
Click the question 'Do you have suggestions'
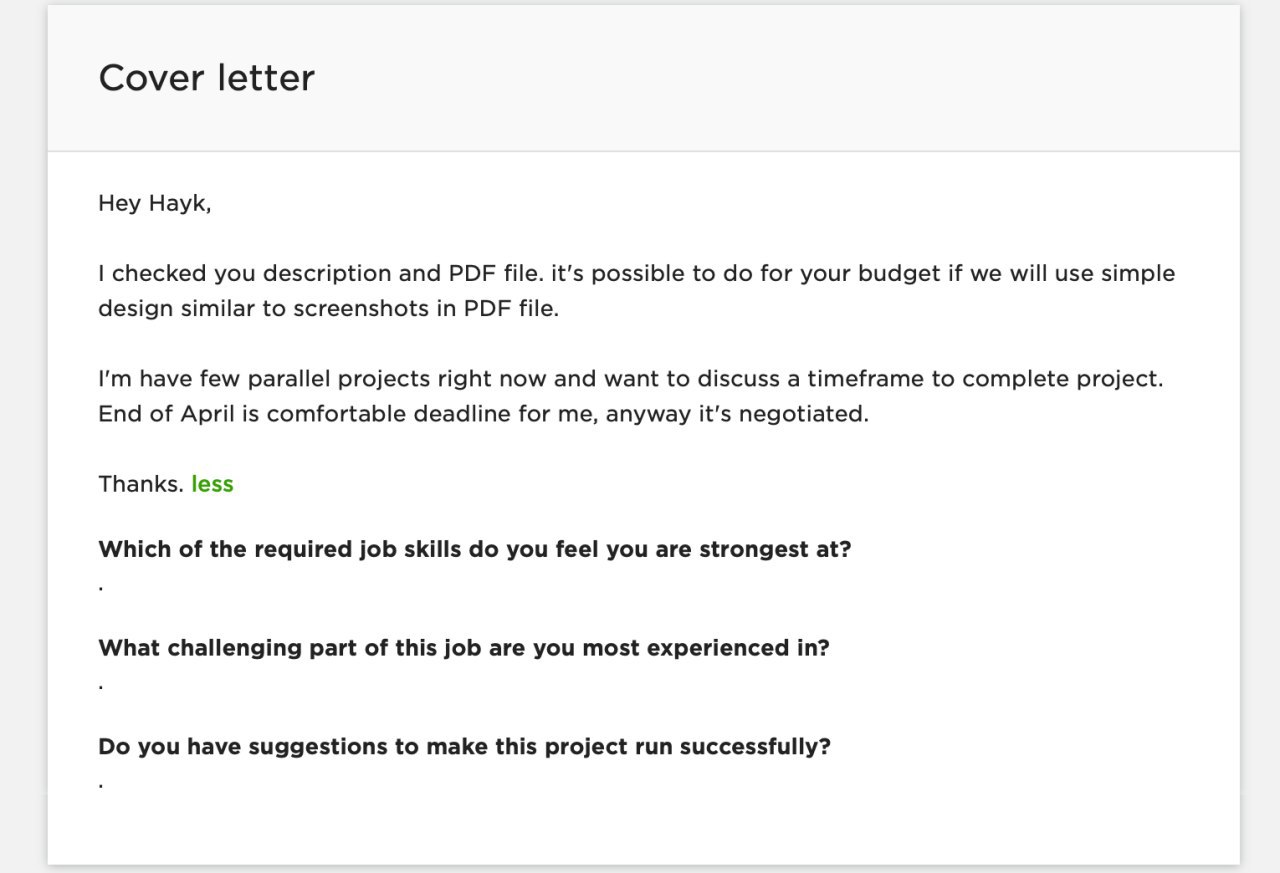coord(464,747)
